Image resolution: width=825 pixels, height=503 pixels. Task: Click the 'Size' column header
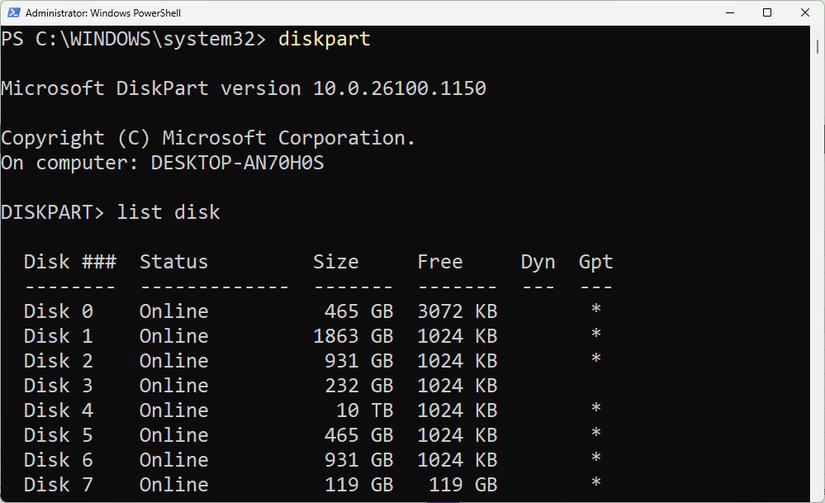click(x=335, y=262)
